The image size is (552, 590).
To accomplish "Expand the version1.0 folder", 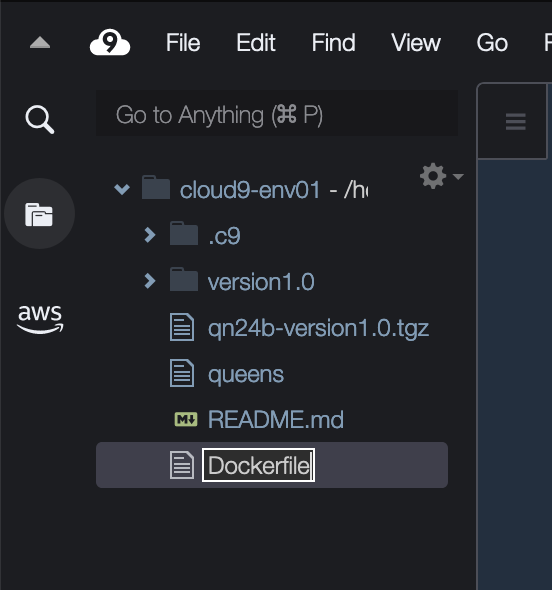I will point(150,281).
